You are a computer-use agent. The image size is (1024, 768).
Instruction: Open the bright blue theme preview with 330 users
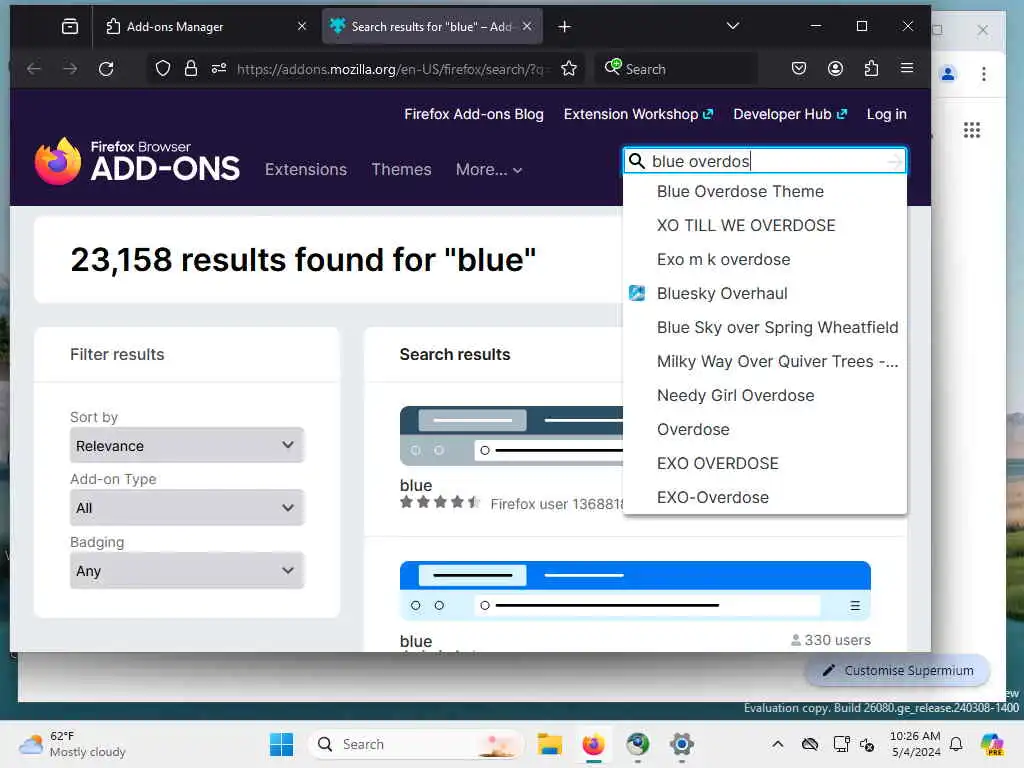(x=635, y=590)
